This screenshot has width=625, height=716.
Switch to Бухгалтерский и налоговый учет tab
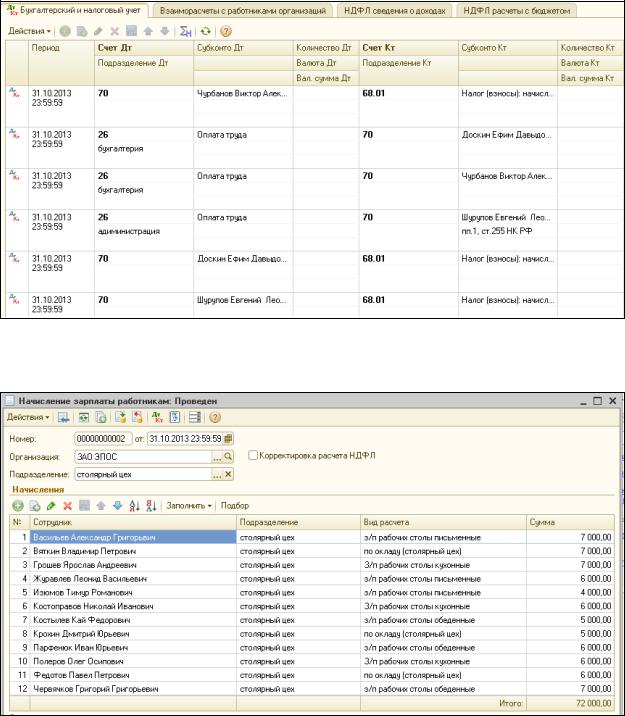[x=75, y=10]
